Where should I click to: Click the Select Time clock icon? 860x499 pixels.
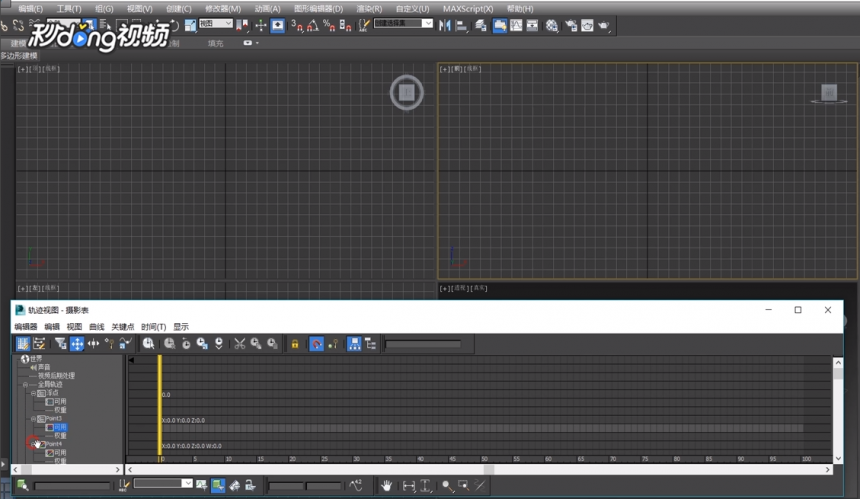148,344
